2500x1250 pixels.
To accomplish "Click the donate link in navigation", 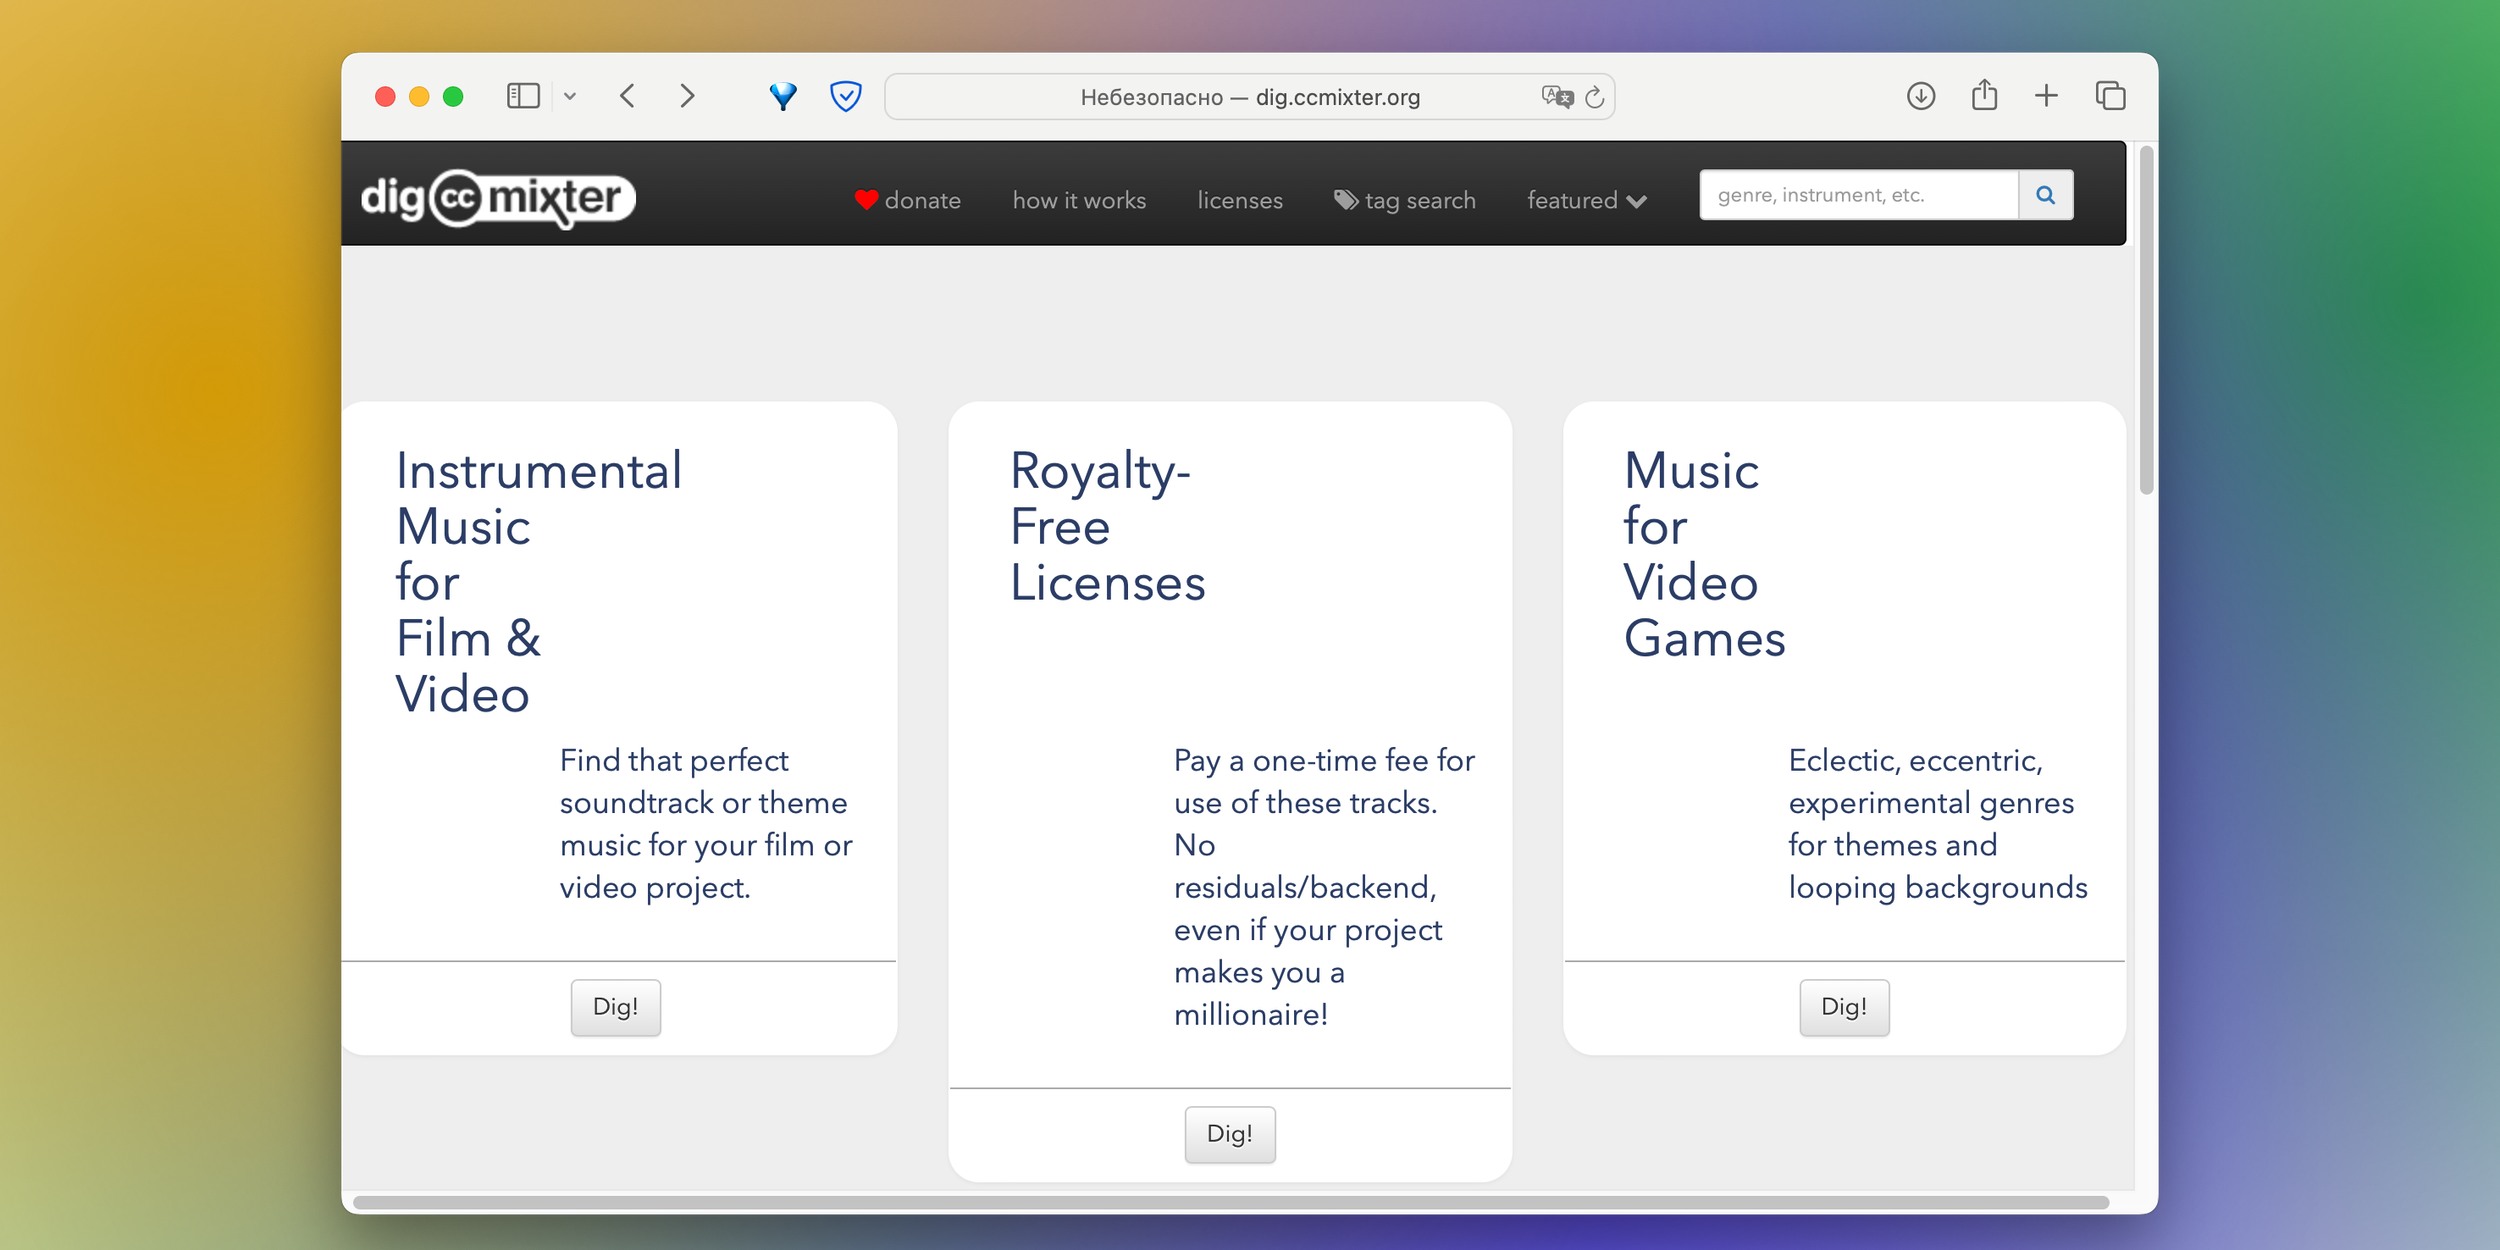I will click(906, 199).
